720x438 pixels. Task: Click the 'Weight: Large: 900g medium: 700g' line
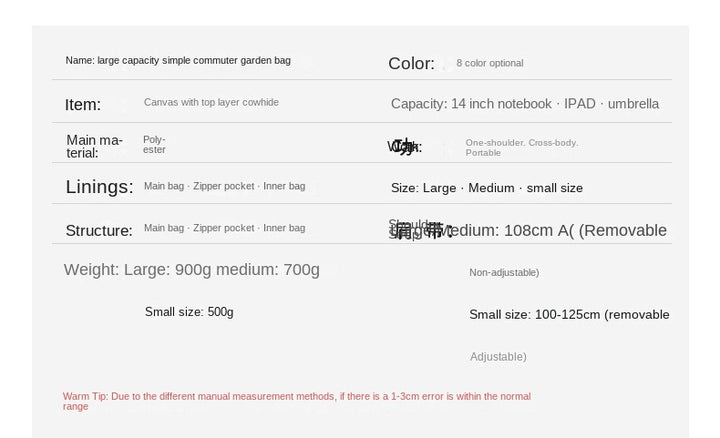click(x=191, y=270)
